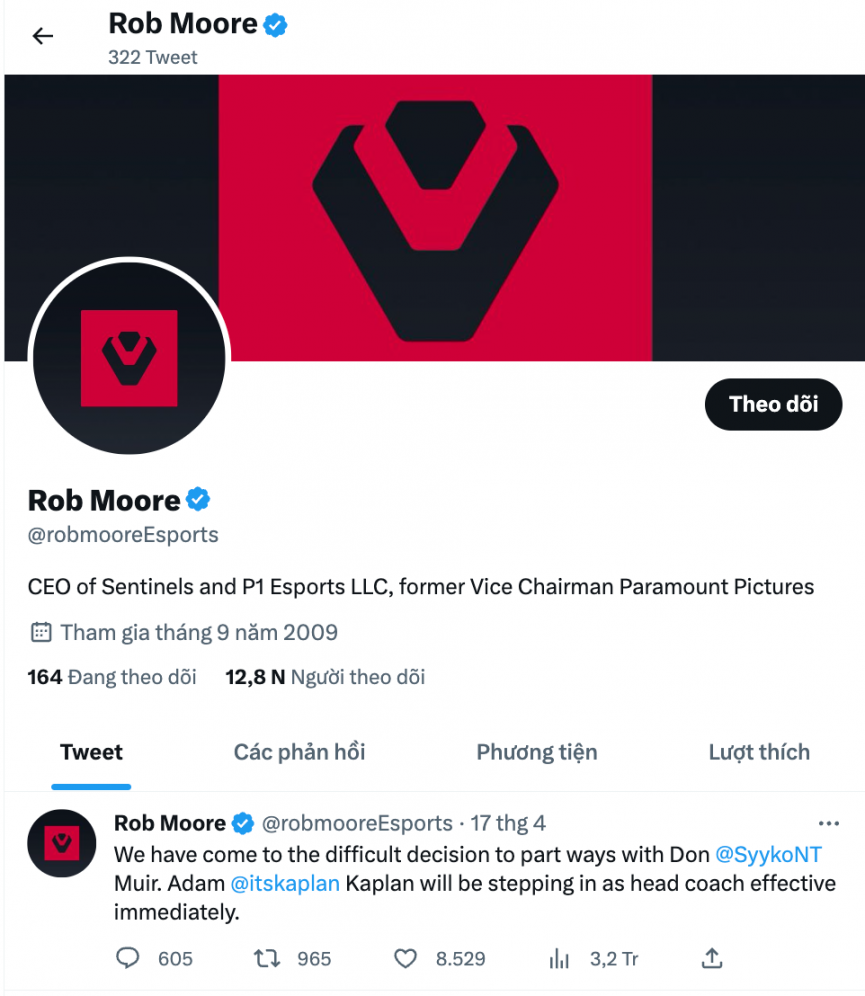The image size is (865, 996).
Task: Click the calendar icon beside join date
Action: click(x=41, y=632)
